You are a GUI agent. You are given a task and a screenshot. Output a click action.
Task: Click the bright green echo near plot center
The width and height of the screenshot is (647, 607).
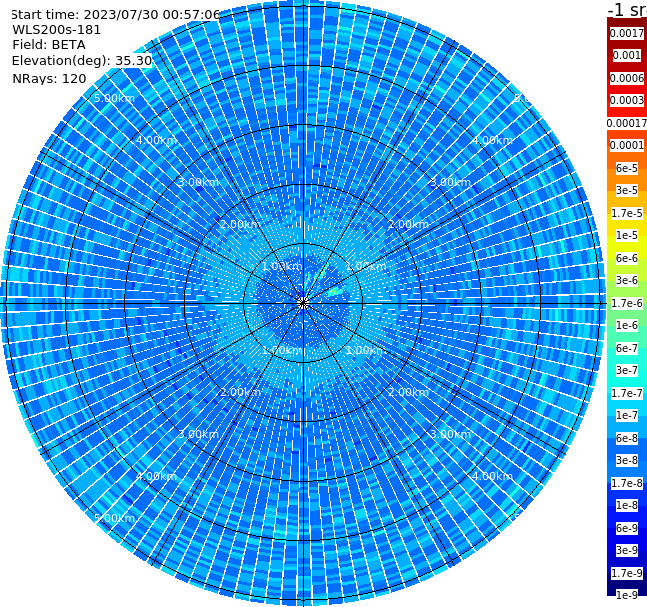point(334,292)
